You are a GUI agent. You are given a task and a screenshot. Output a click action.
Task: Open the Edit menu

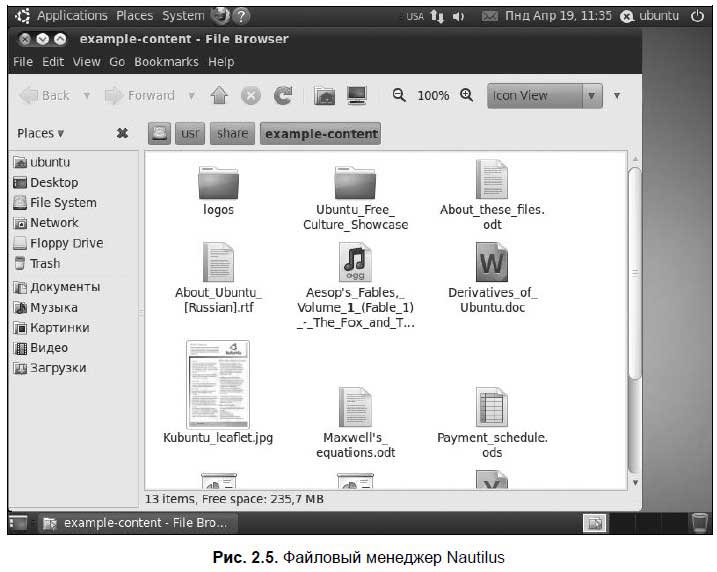pos(53,62)
